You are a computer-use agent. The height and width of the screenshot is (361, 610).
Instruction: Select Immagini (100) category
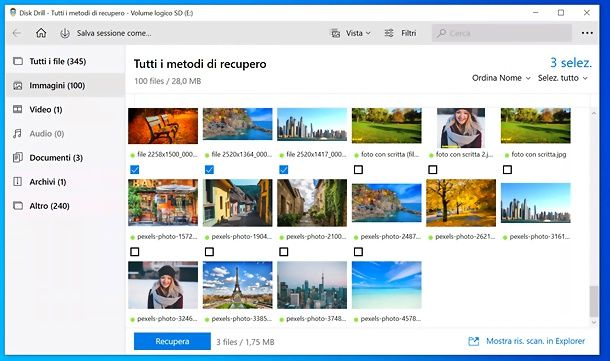point(65,86)
